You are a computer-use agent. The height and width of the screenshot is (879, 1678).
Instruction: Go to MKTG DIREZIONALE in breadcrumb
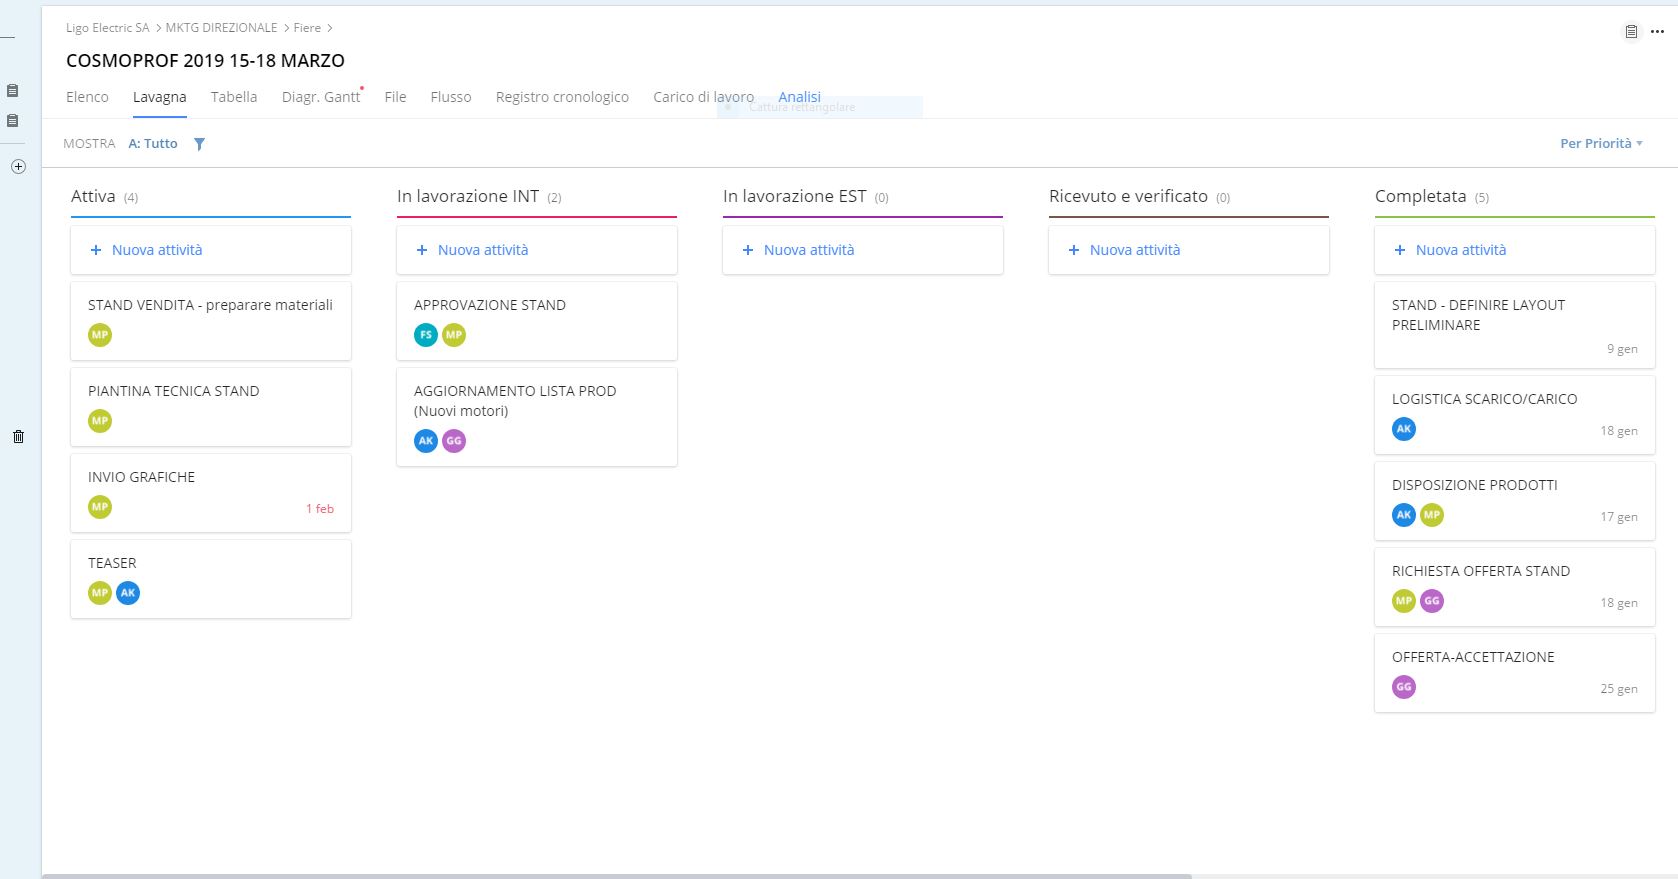[221, 28]
